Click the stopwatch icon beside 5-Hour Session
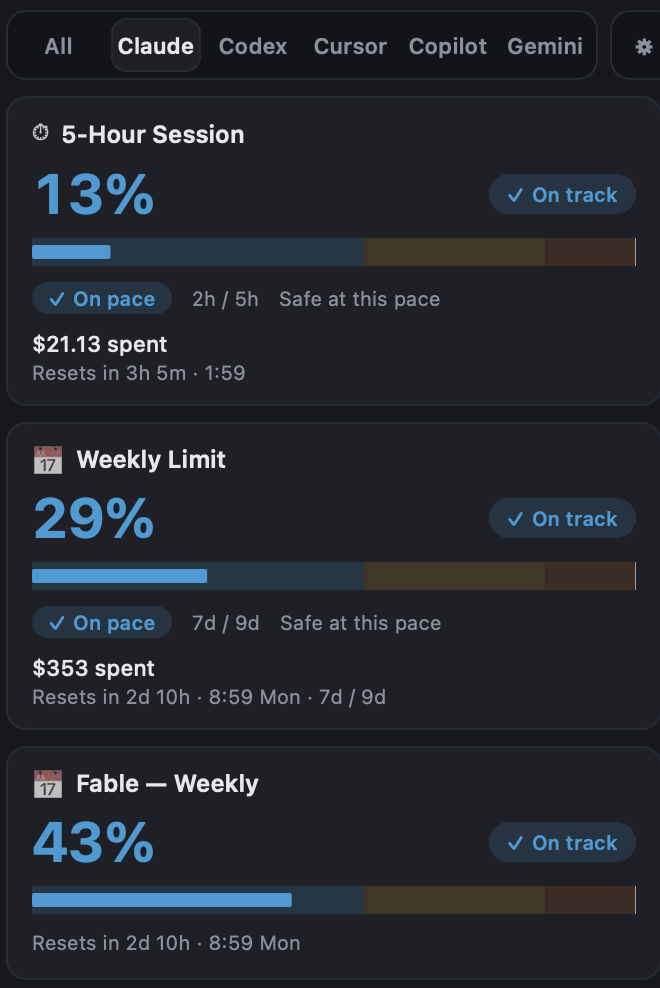 point(40,132)
